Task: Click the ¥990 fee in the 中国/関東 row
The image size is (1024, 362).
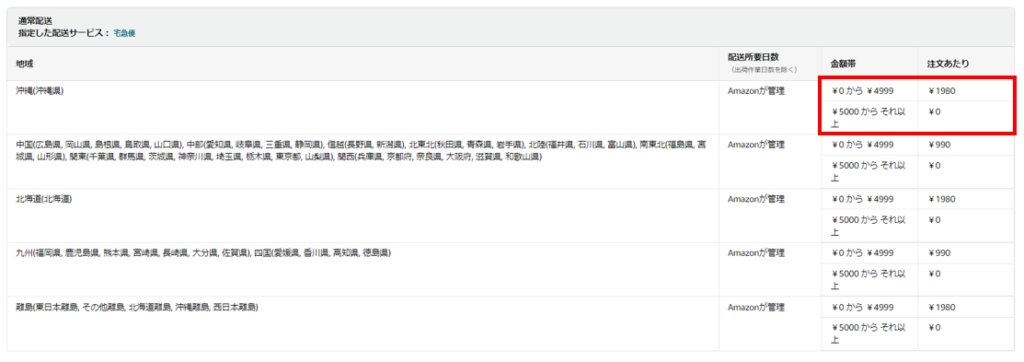Action: [x=939, y=144]
